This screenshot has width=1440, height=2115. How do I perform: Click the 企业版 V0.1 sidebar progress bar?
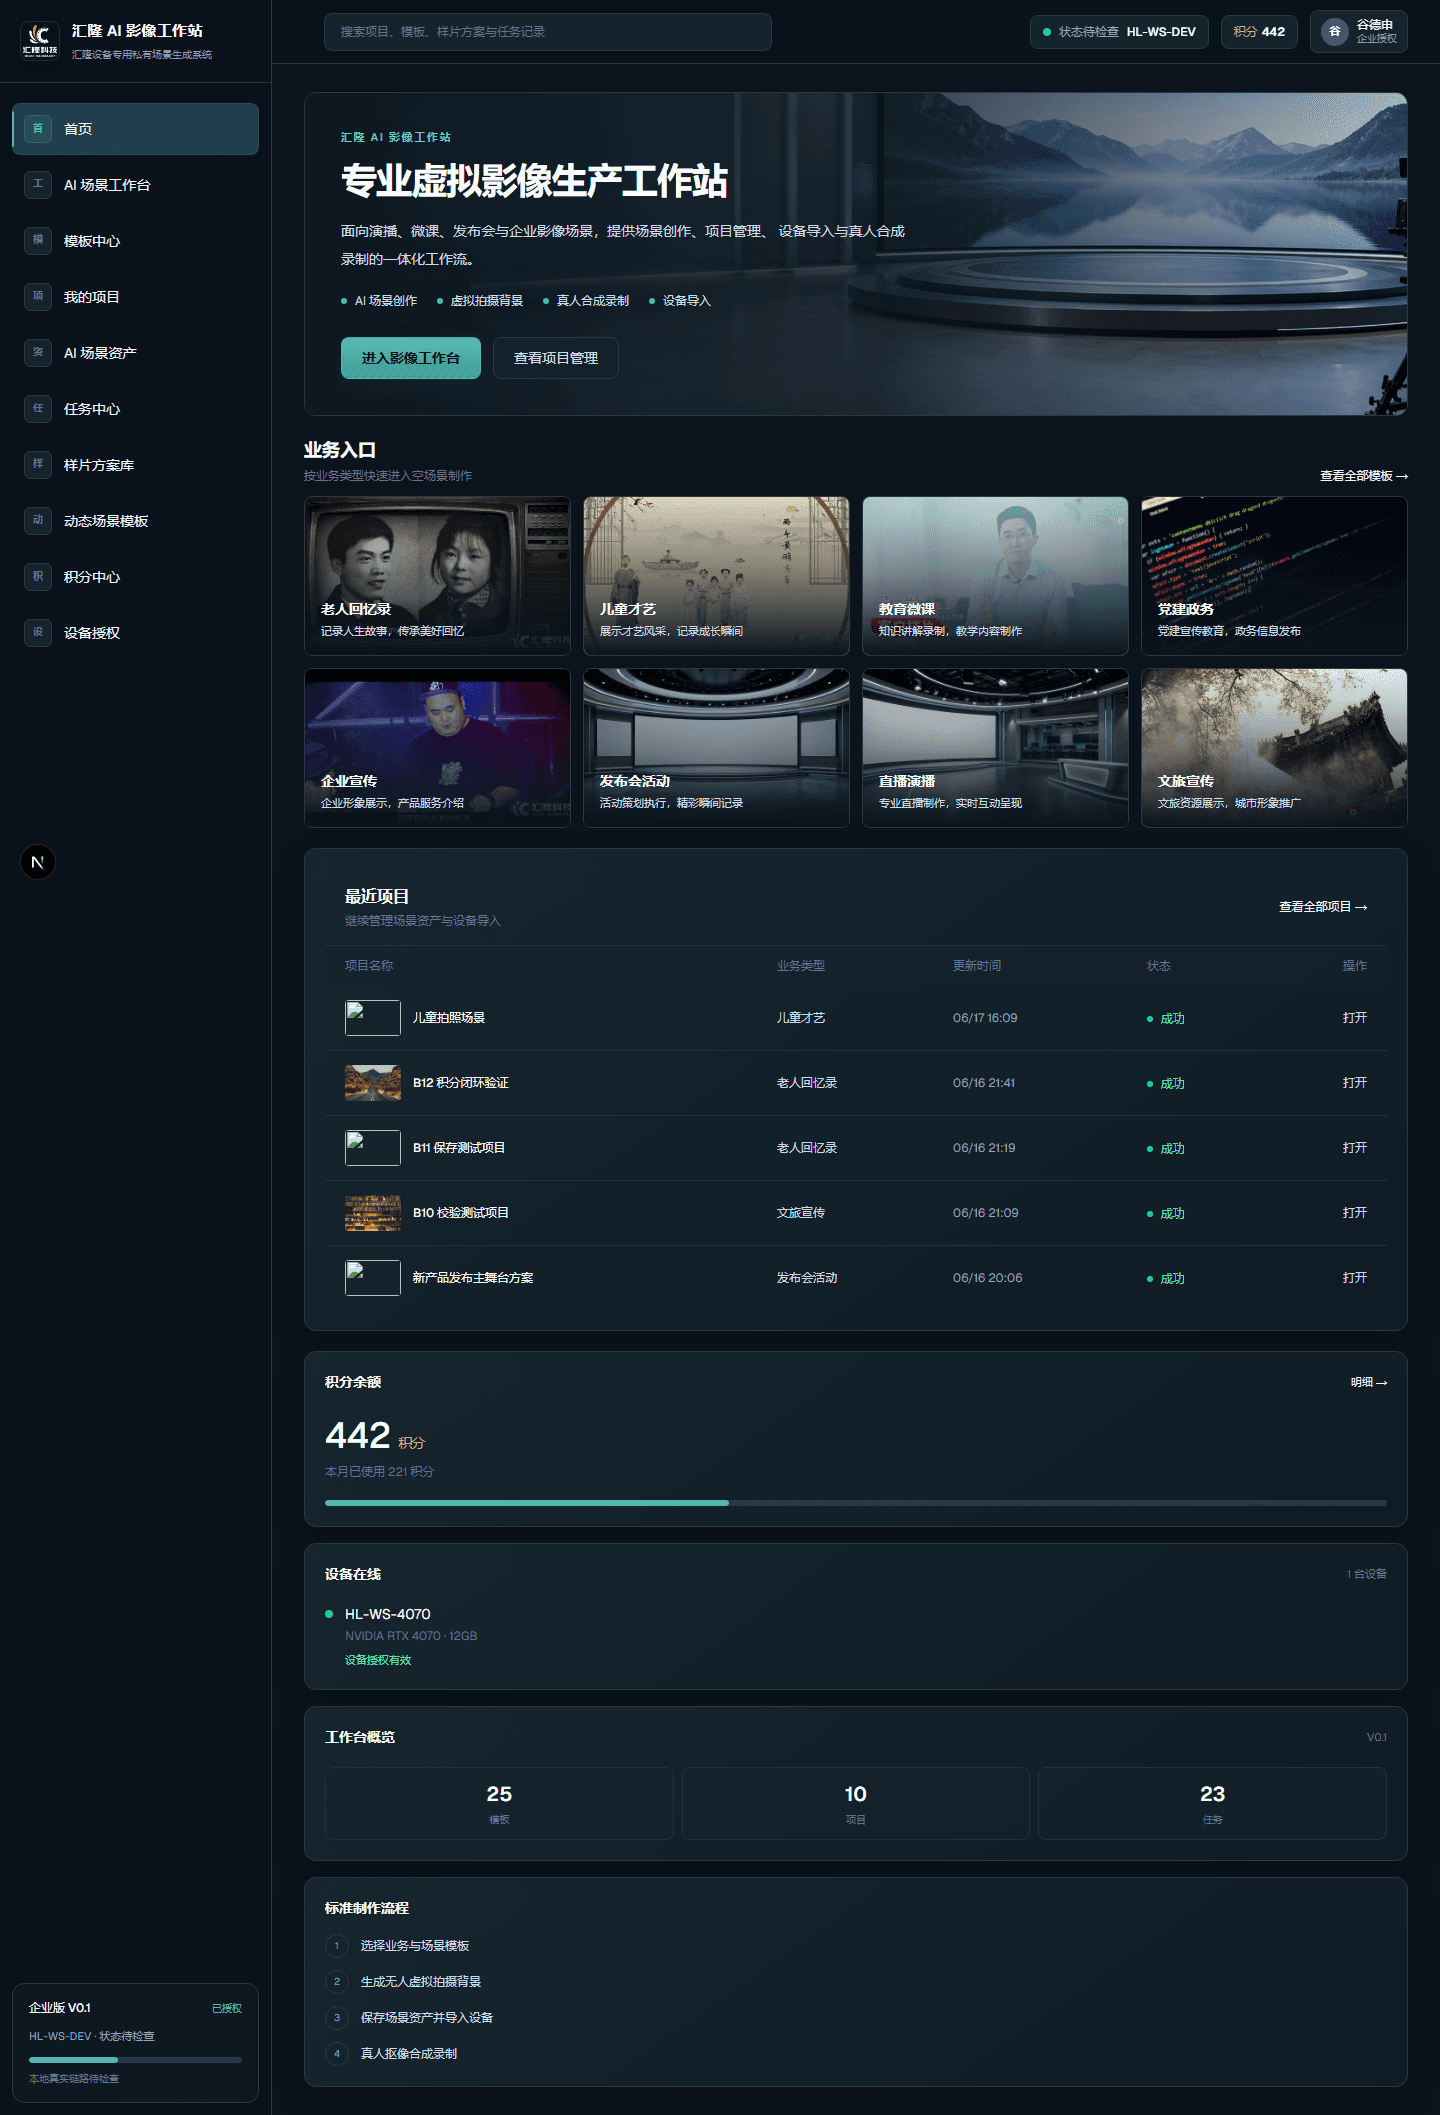[135, 2060]
